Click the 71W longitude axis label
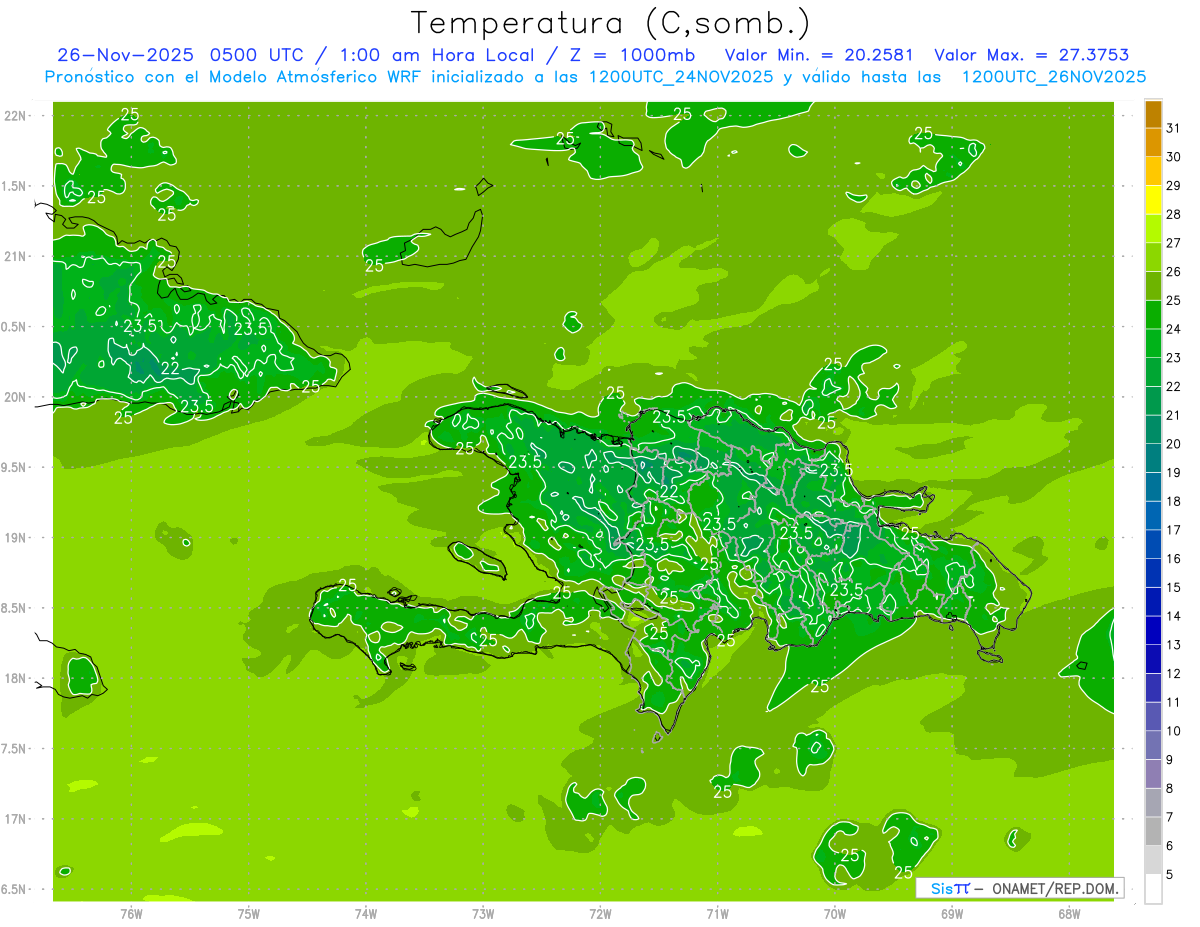 pyautogui.click(x=717, y=913)
